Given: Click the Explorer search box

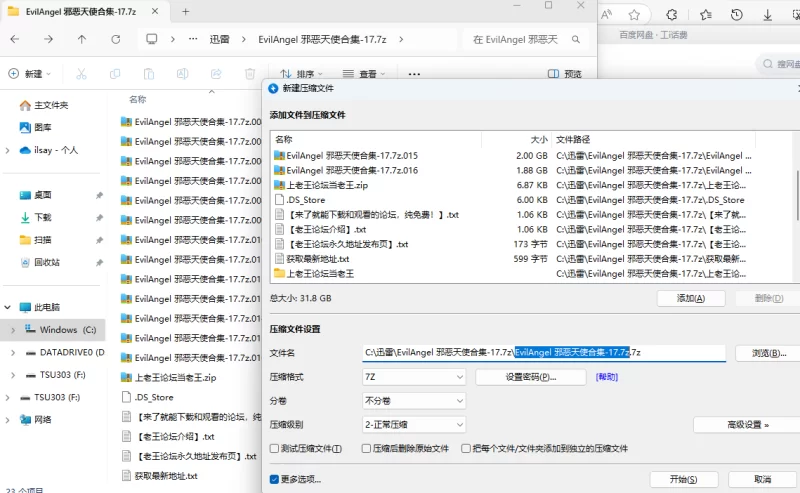Looking at the screenshot, I should (x=526, y=39).
